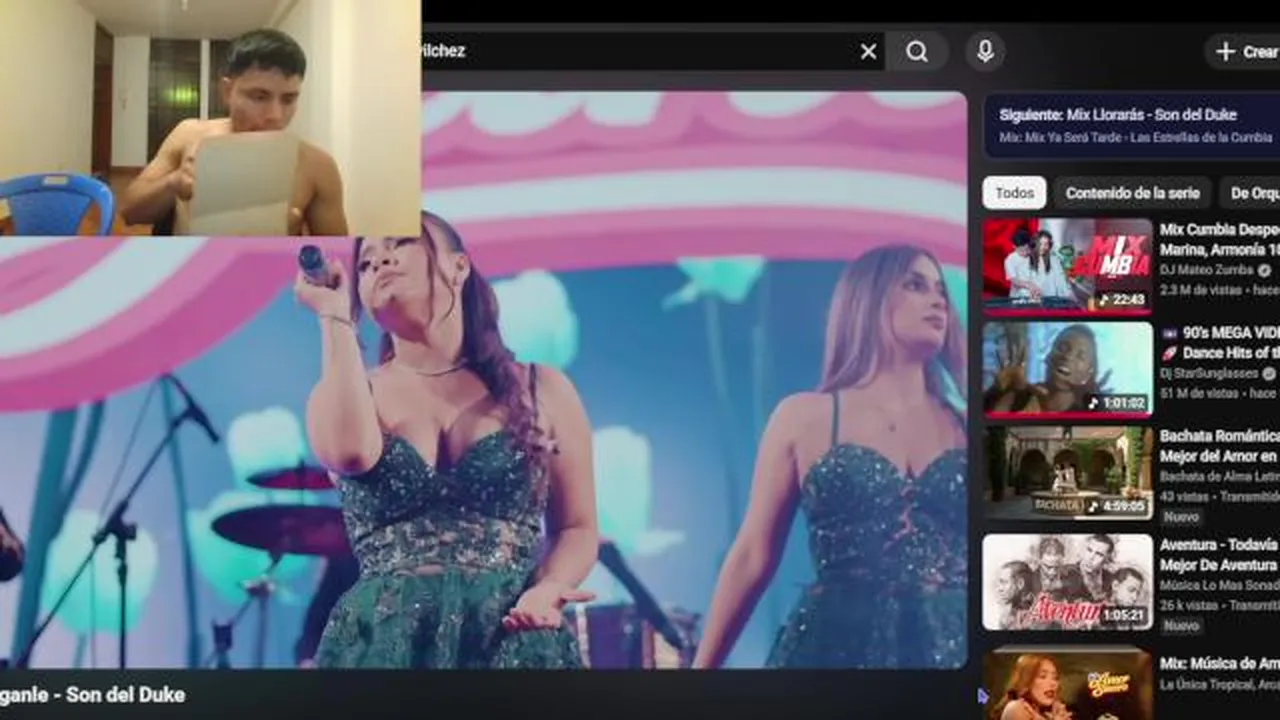Open the Crear menu button
The image size is (1280, 720).
(1243, 52)
